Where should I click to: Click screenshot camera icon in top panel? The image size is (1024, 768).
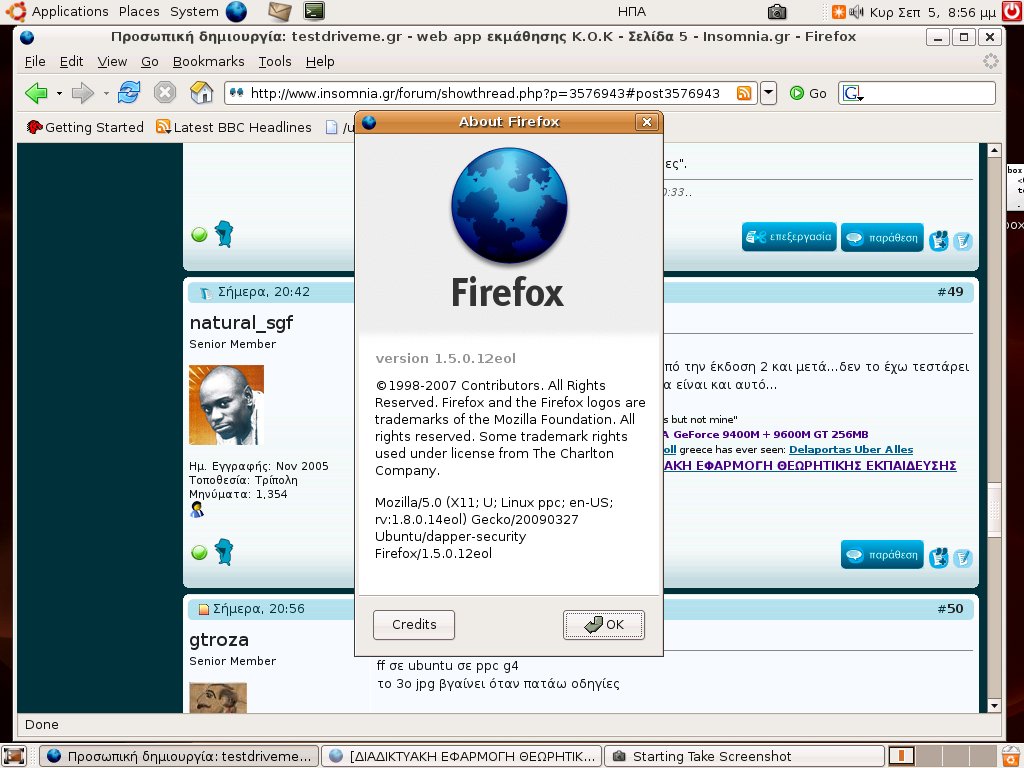point(777,12)
